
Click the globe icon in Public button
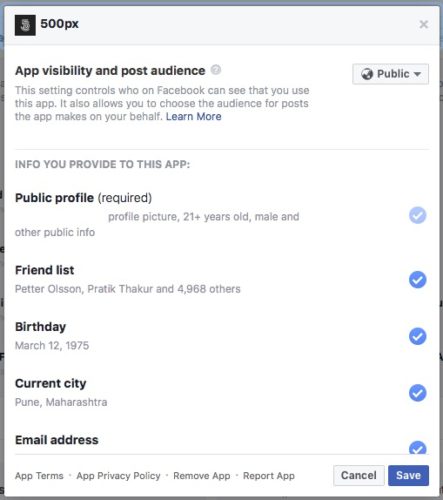point(367,74)
